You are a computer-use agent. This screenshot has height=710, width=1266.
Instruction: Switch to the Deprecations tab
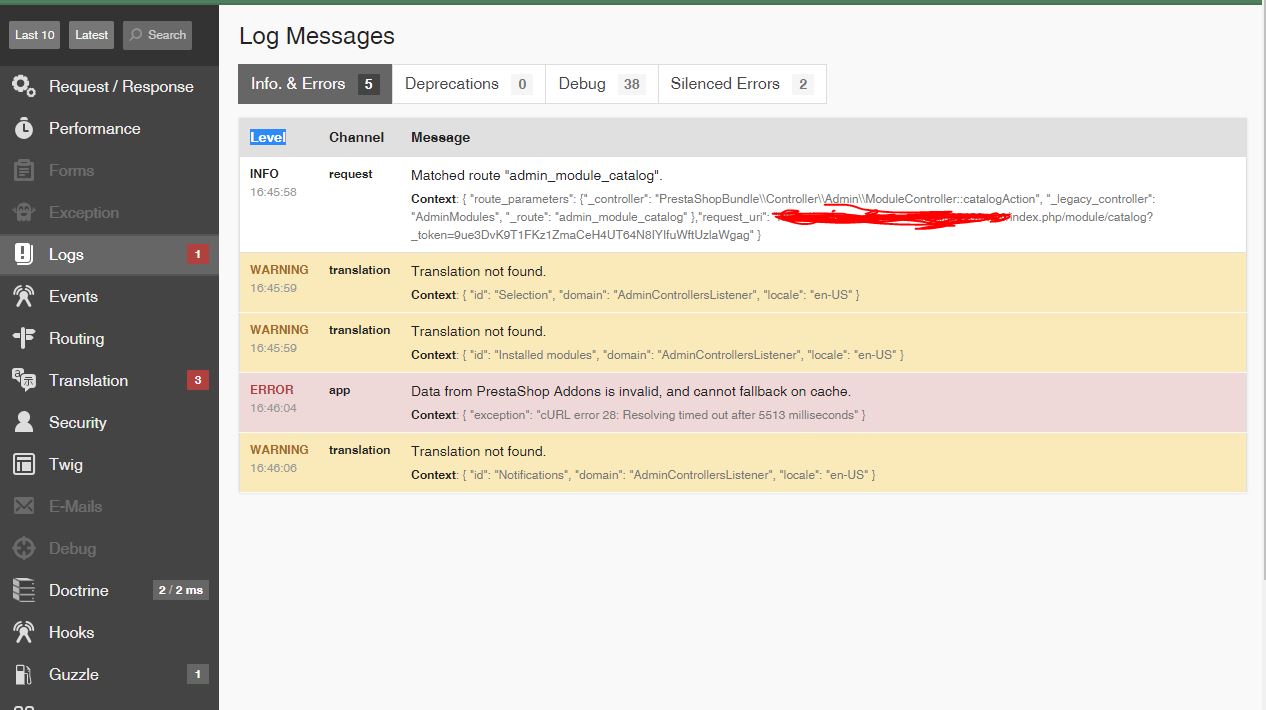[x=468, y=84]
